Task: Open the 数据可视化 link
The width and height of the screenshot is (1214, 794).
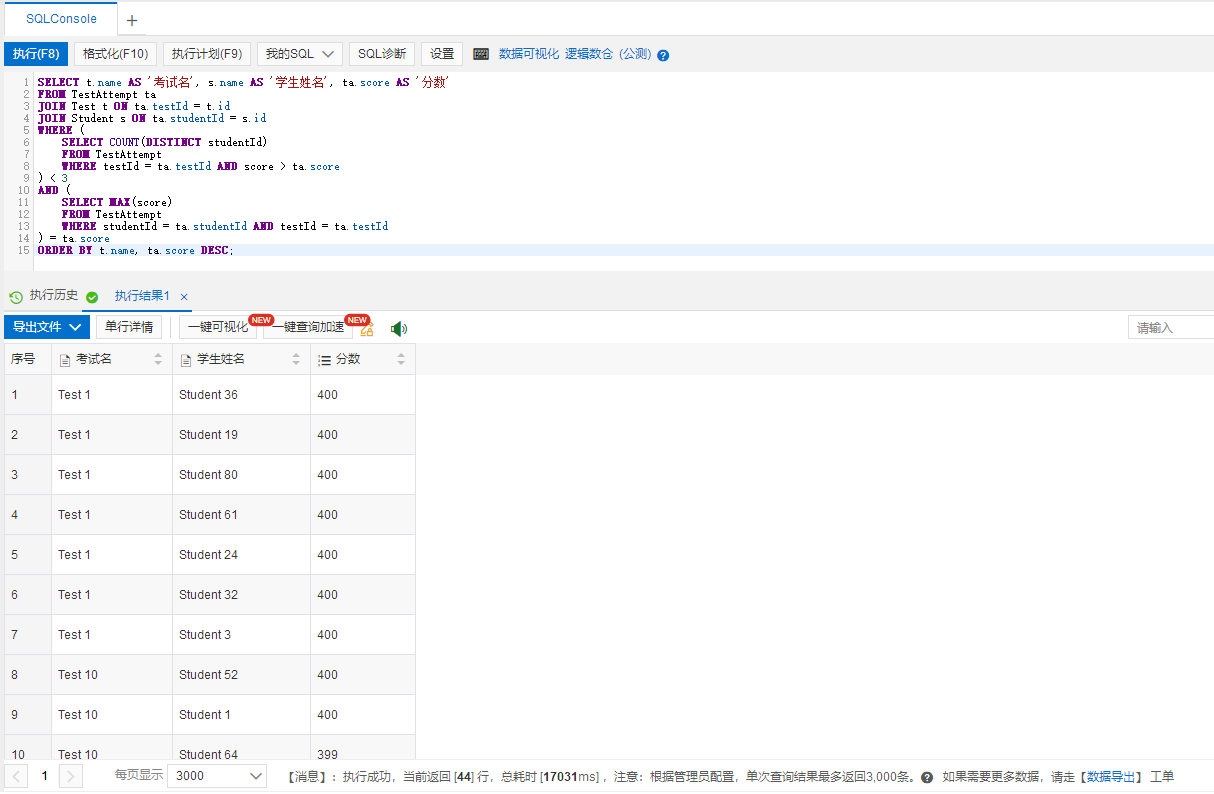Action: click(x=529, y=54)
